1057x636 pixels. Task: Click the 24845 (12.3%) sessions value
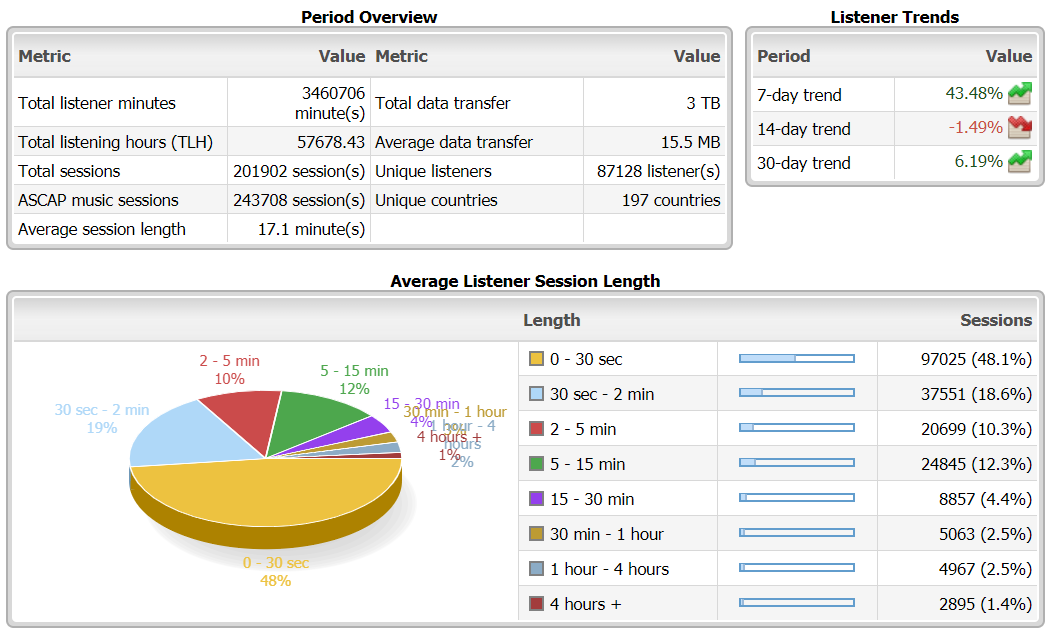point(976,464)
